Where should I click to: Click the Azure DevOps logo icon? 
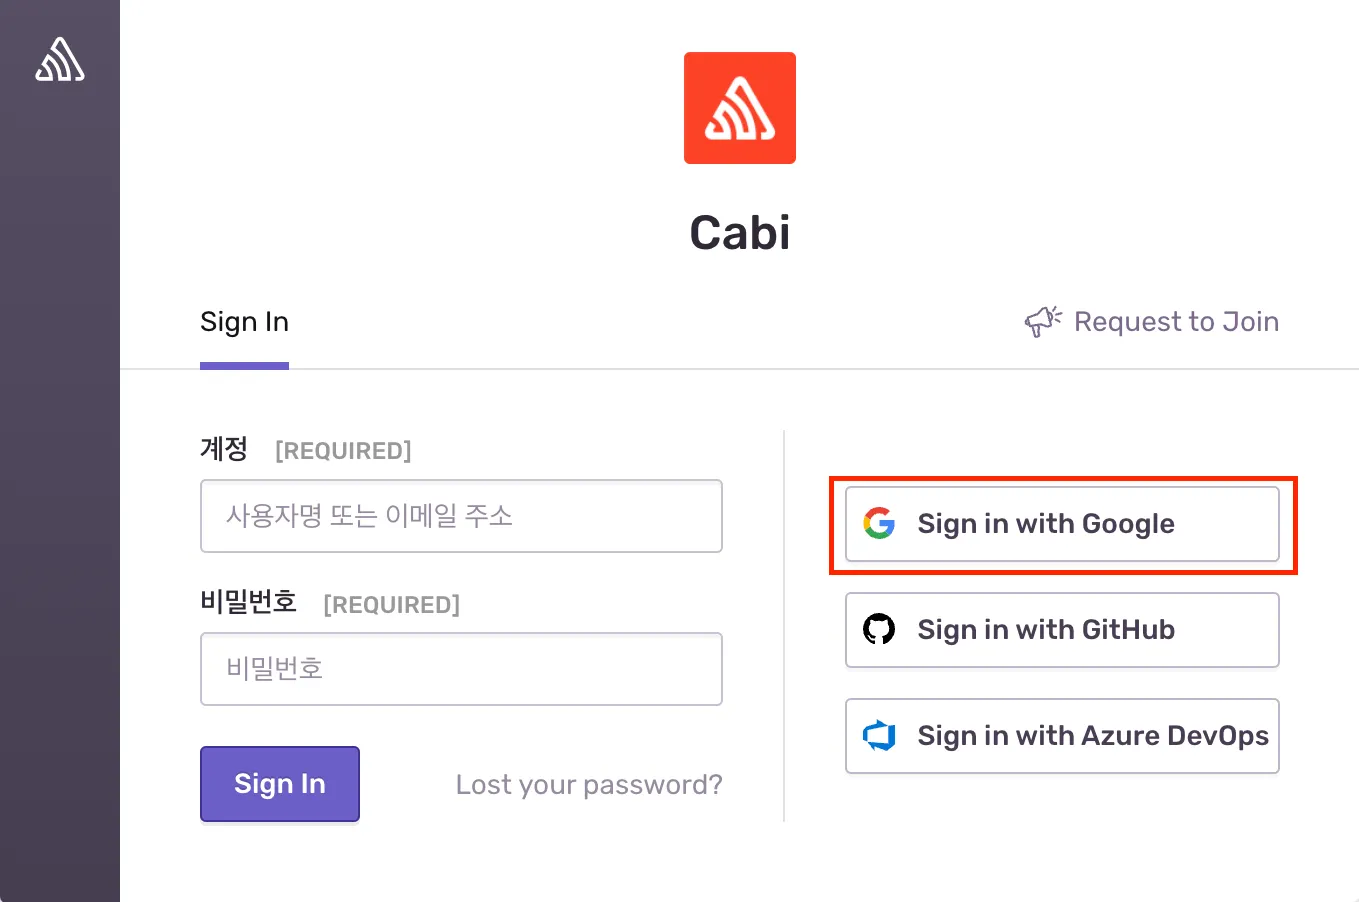click(879, 735)
